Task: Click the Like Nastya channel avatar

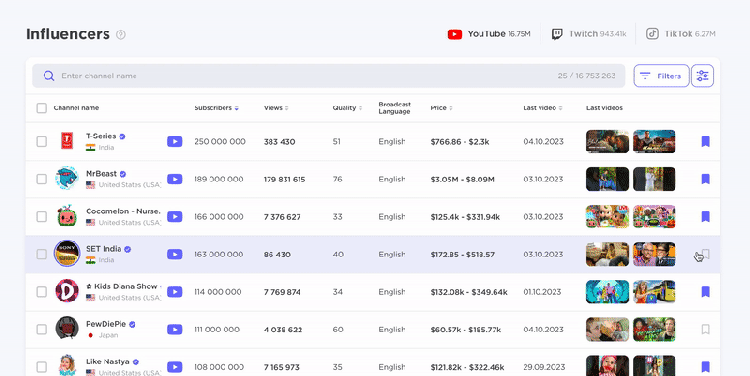Action: (67, 365)
